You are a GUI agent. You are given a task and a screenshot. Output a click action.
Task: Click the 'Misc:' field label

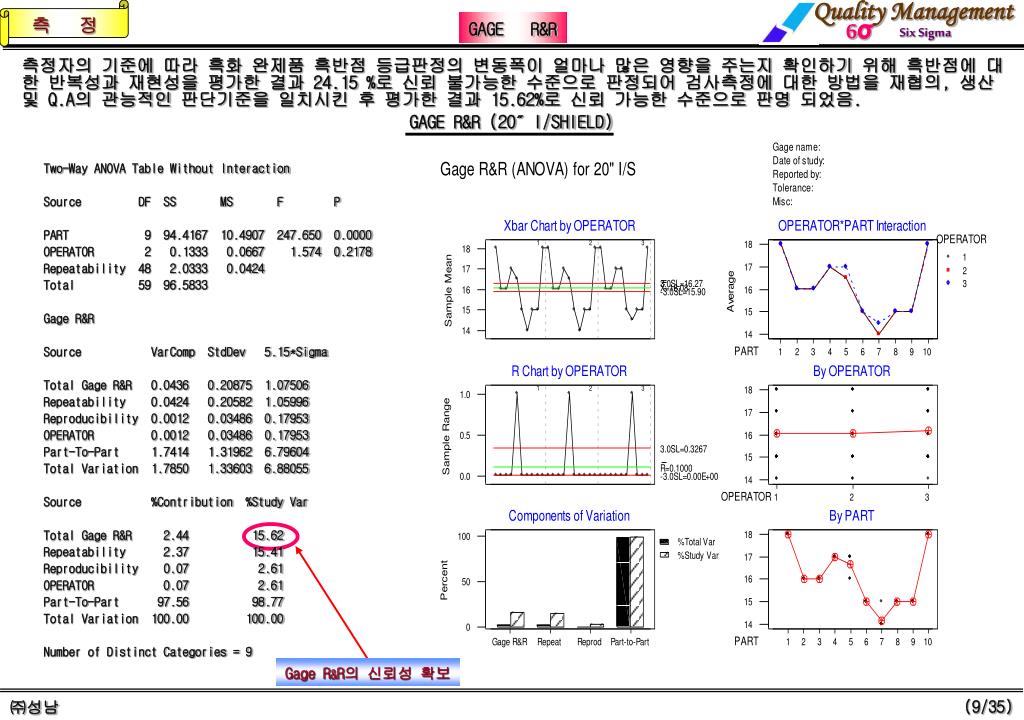coord(782,202)
